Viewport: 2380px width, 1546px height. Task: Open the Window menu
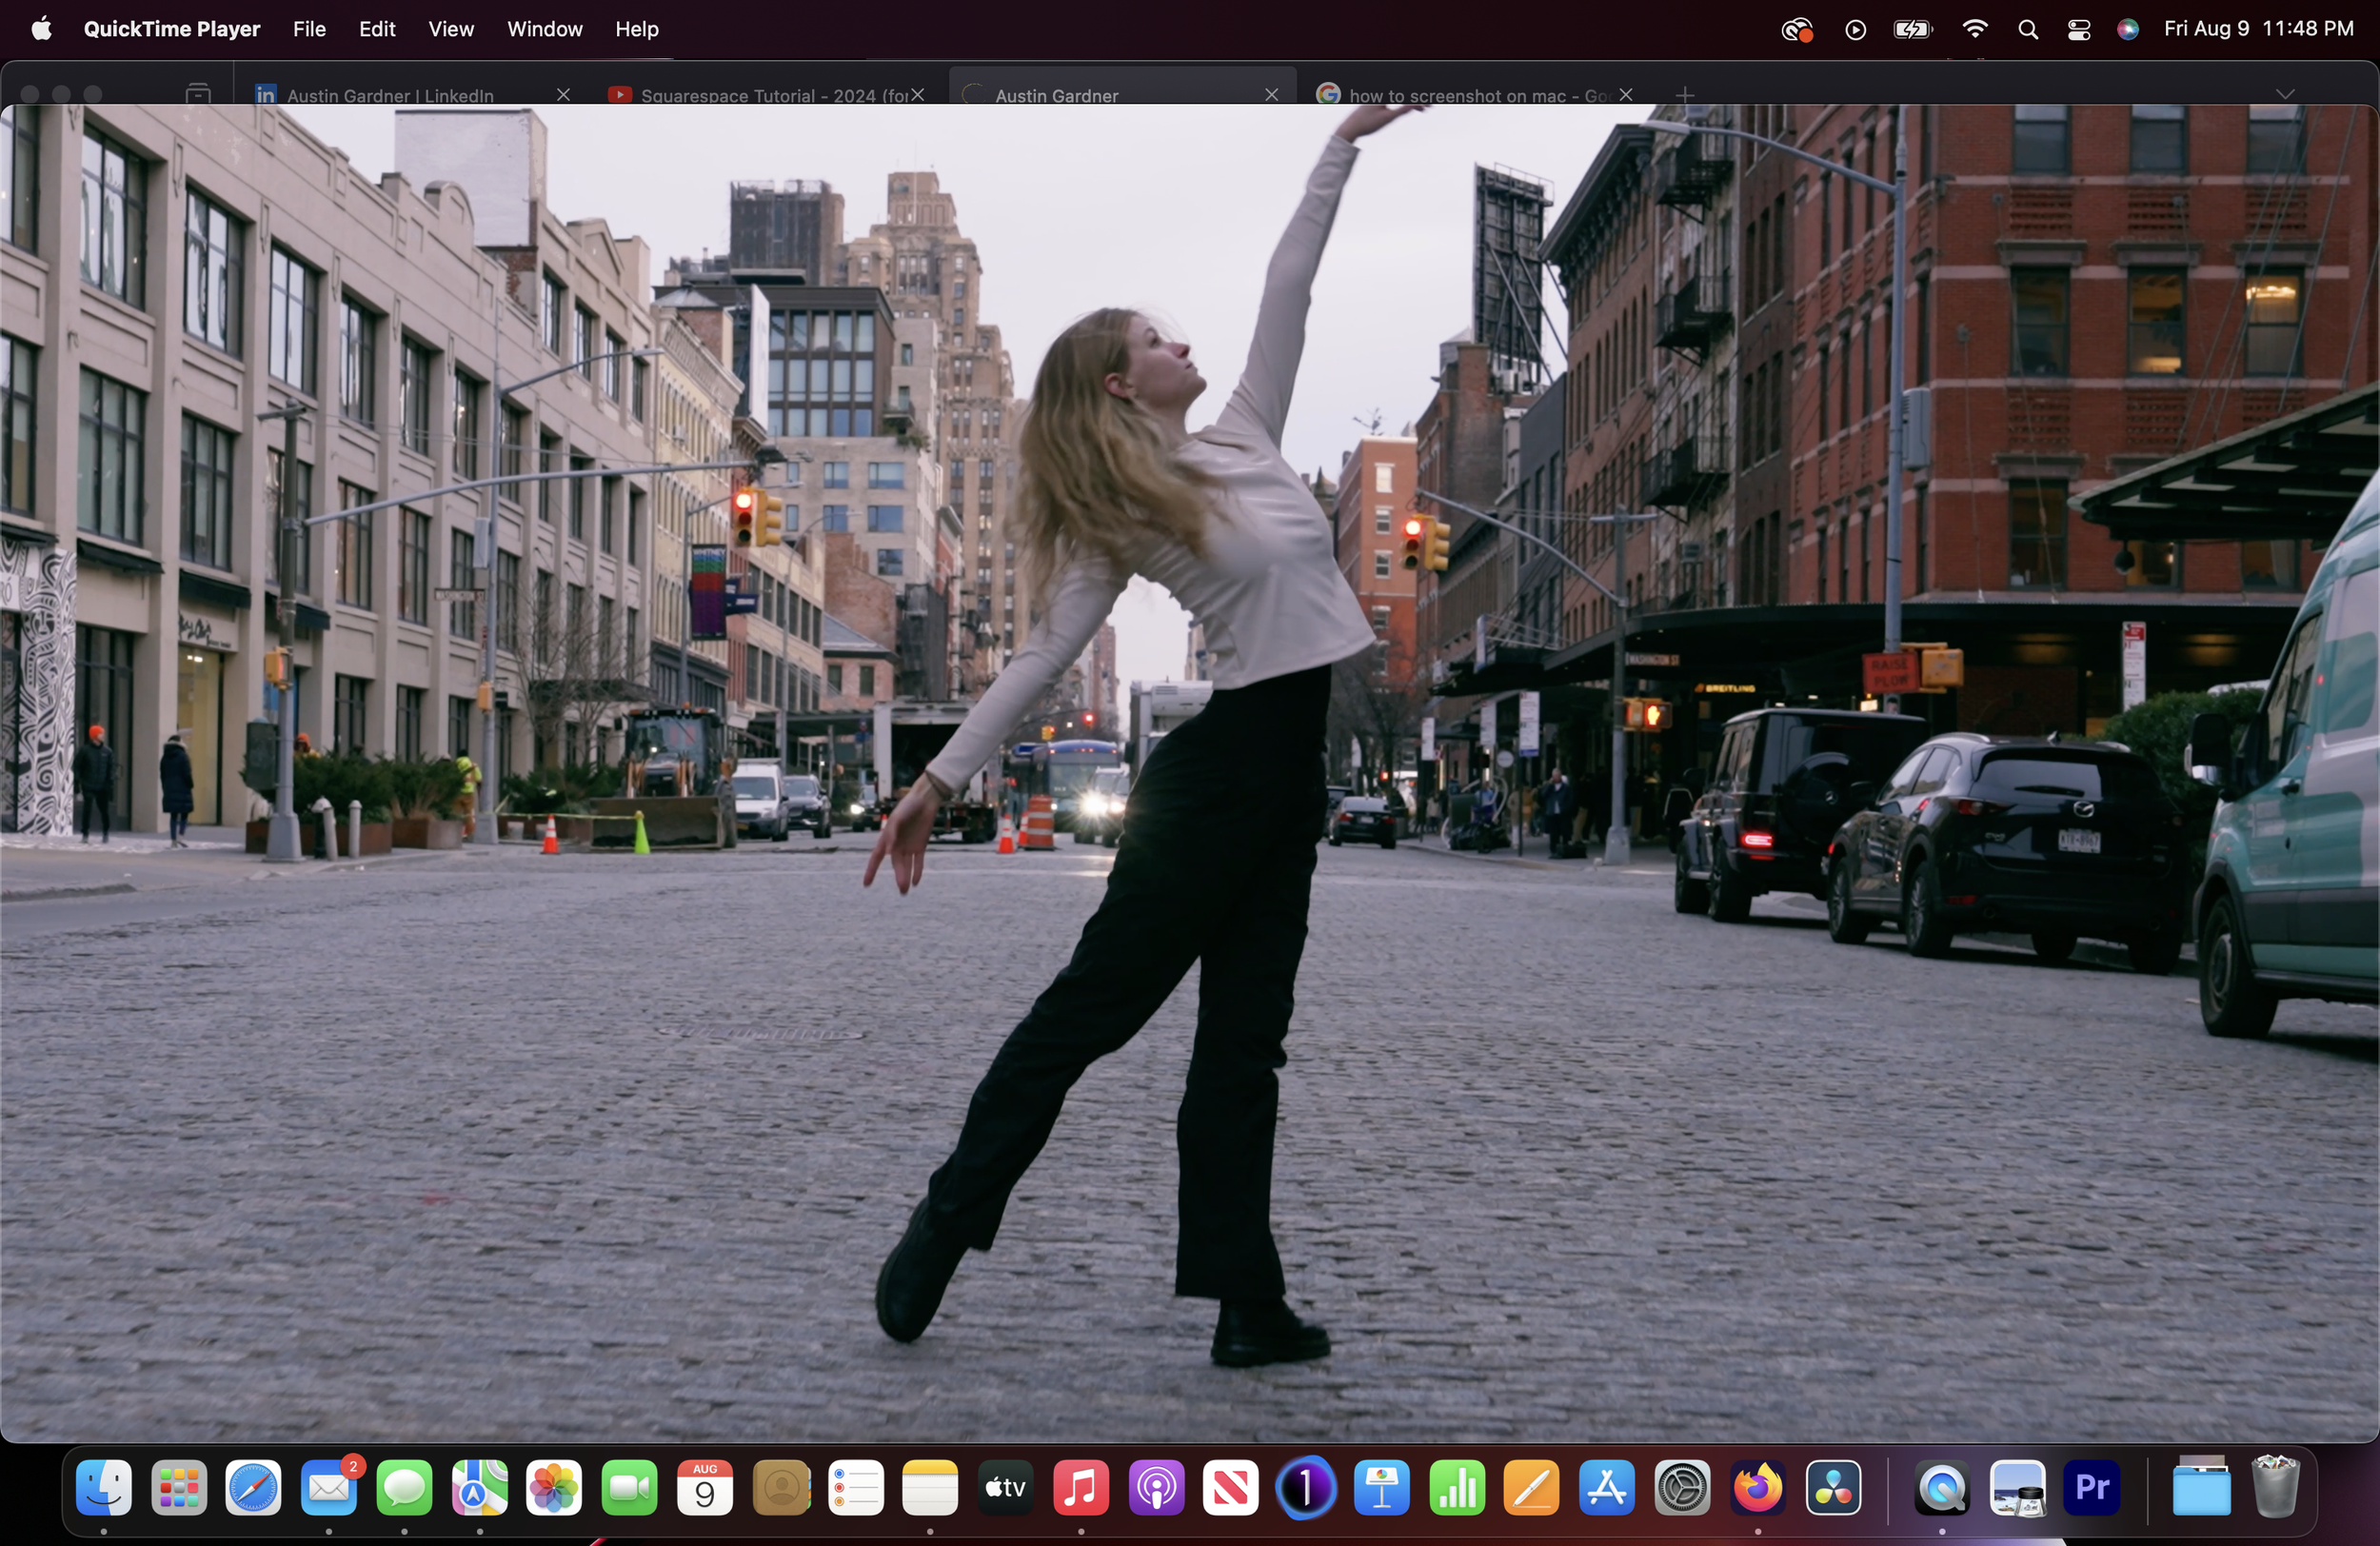click(x=544, y=29)
